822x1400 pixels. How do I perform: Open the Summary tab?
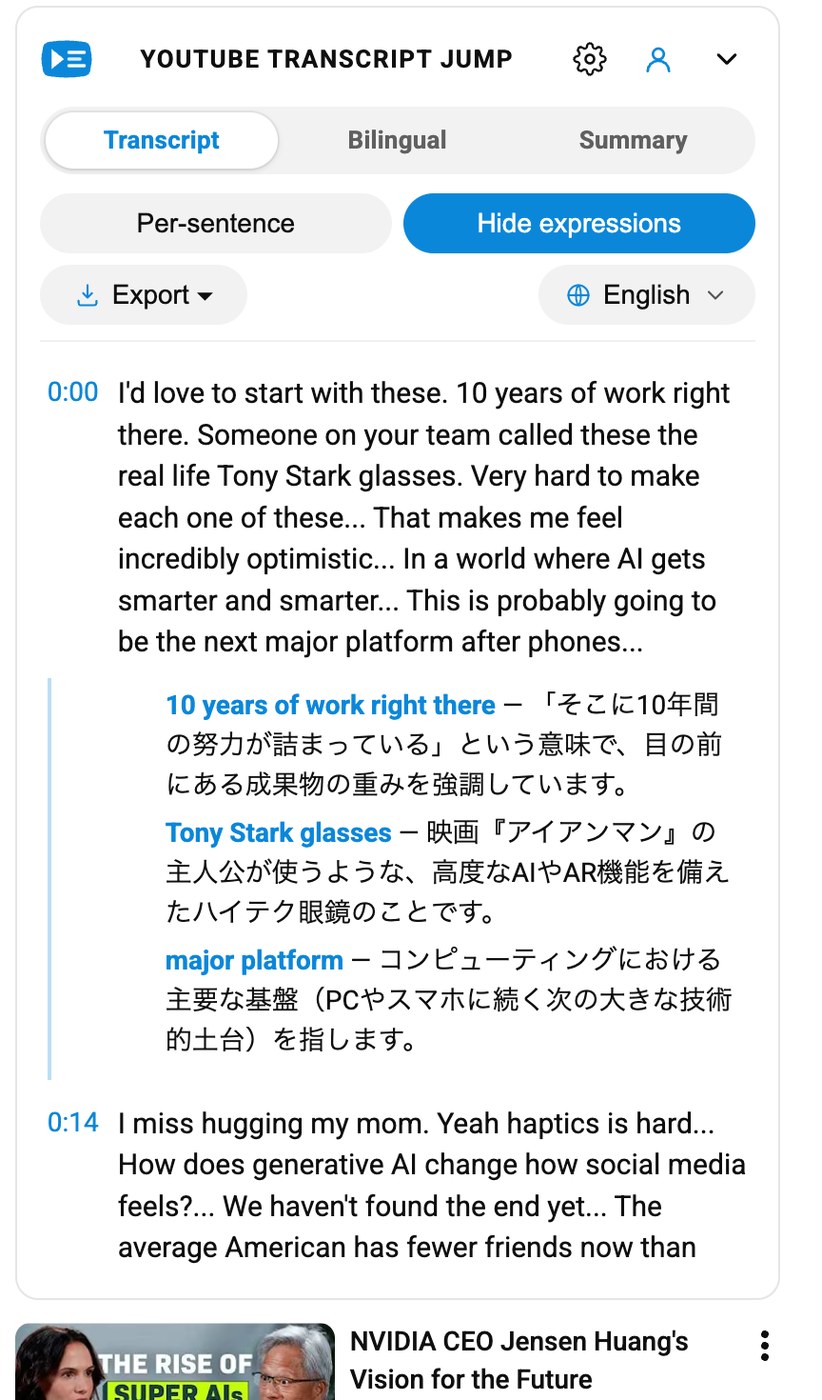pyautogui.click(x=632, y=140)
